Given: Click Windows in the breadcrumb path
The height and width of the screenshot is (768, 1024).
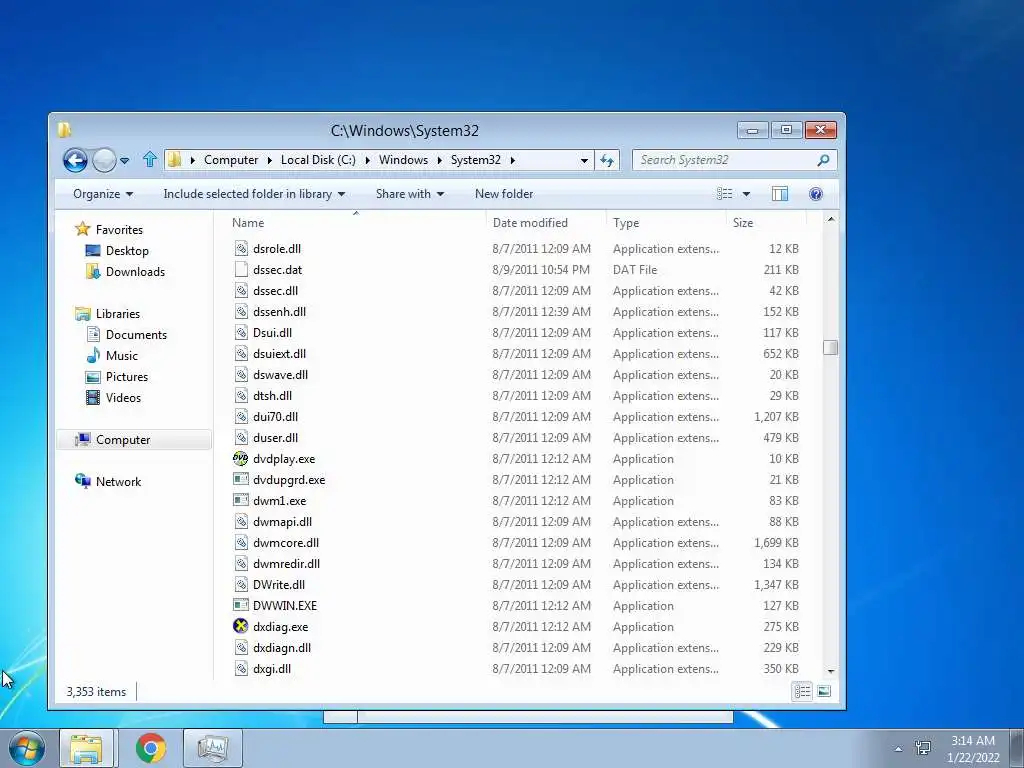Looking at the screenshot, I should [403, 160].
